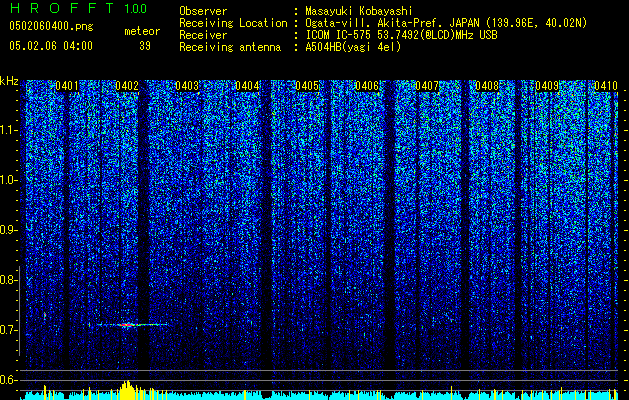Click the yellow intensity peak in bottom graph
This screenshot has height=400, width=629.
click(128, 390)
